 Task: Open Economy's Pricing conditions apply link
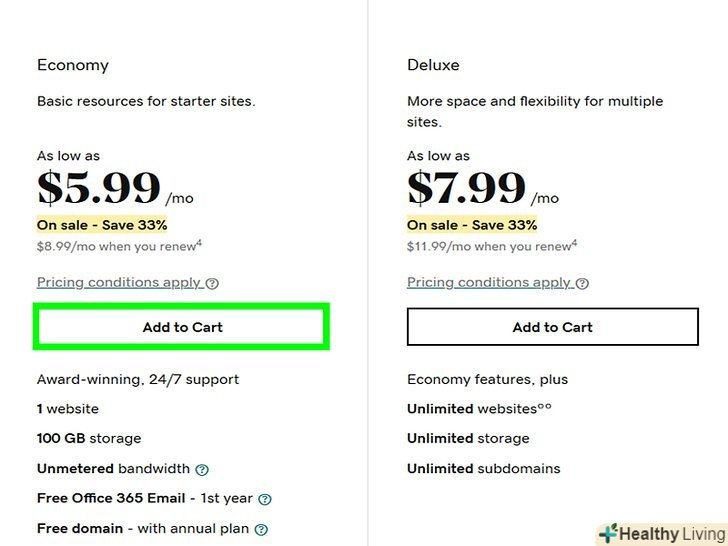pos(119,282)
